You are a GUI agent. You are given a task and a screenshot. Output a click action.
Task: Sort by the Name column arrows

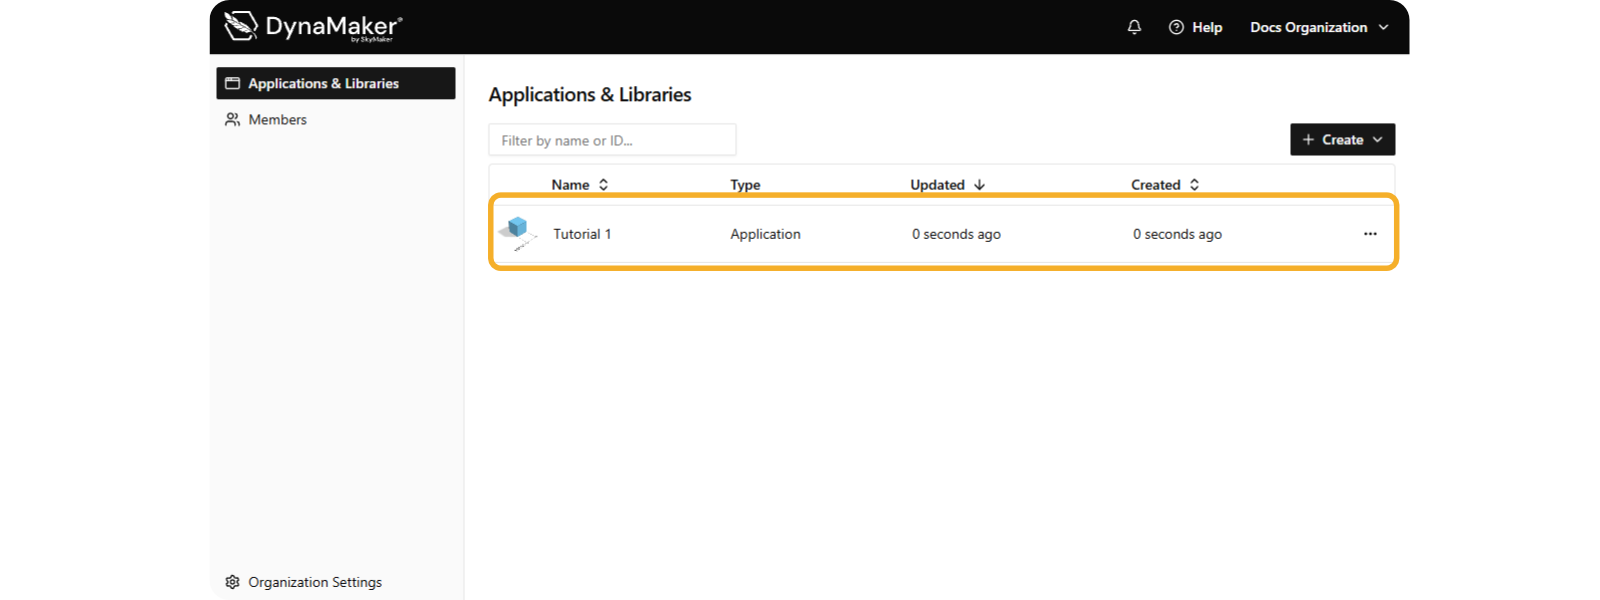603,185
